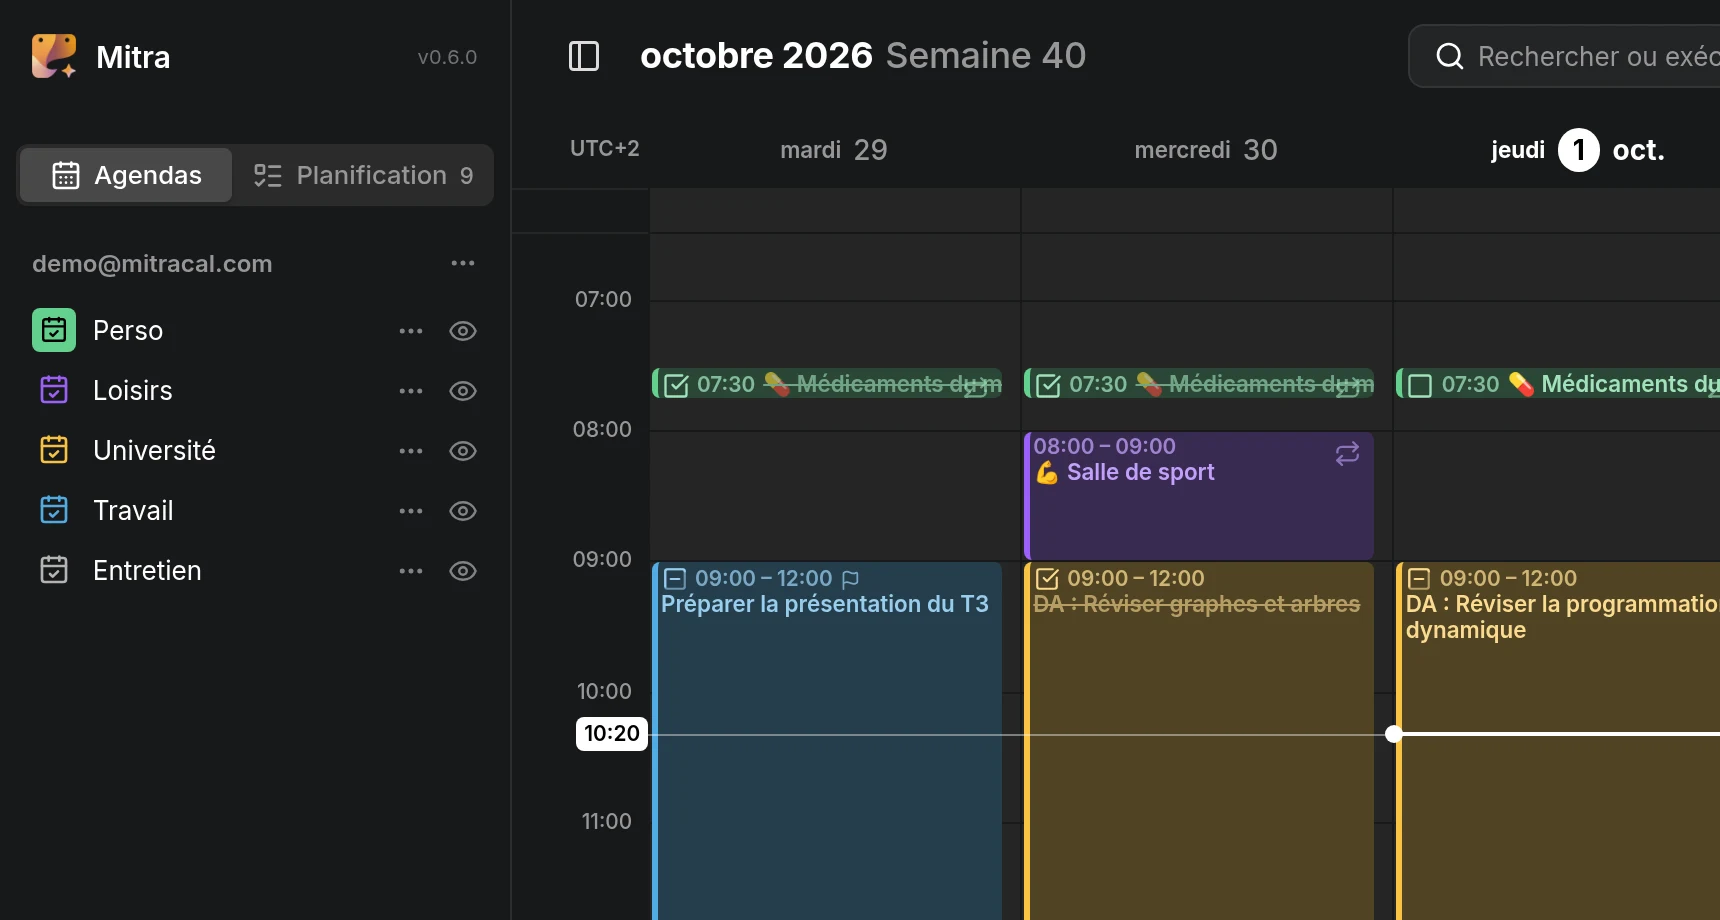Select the Perso calendar icon
The height and width of the screenshot is (920, 1720).
click(x=54, y=330)
